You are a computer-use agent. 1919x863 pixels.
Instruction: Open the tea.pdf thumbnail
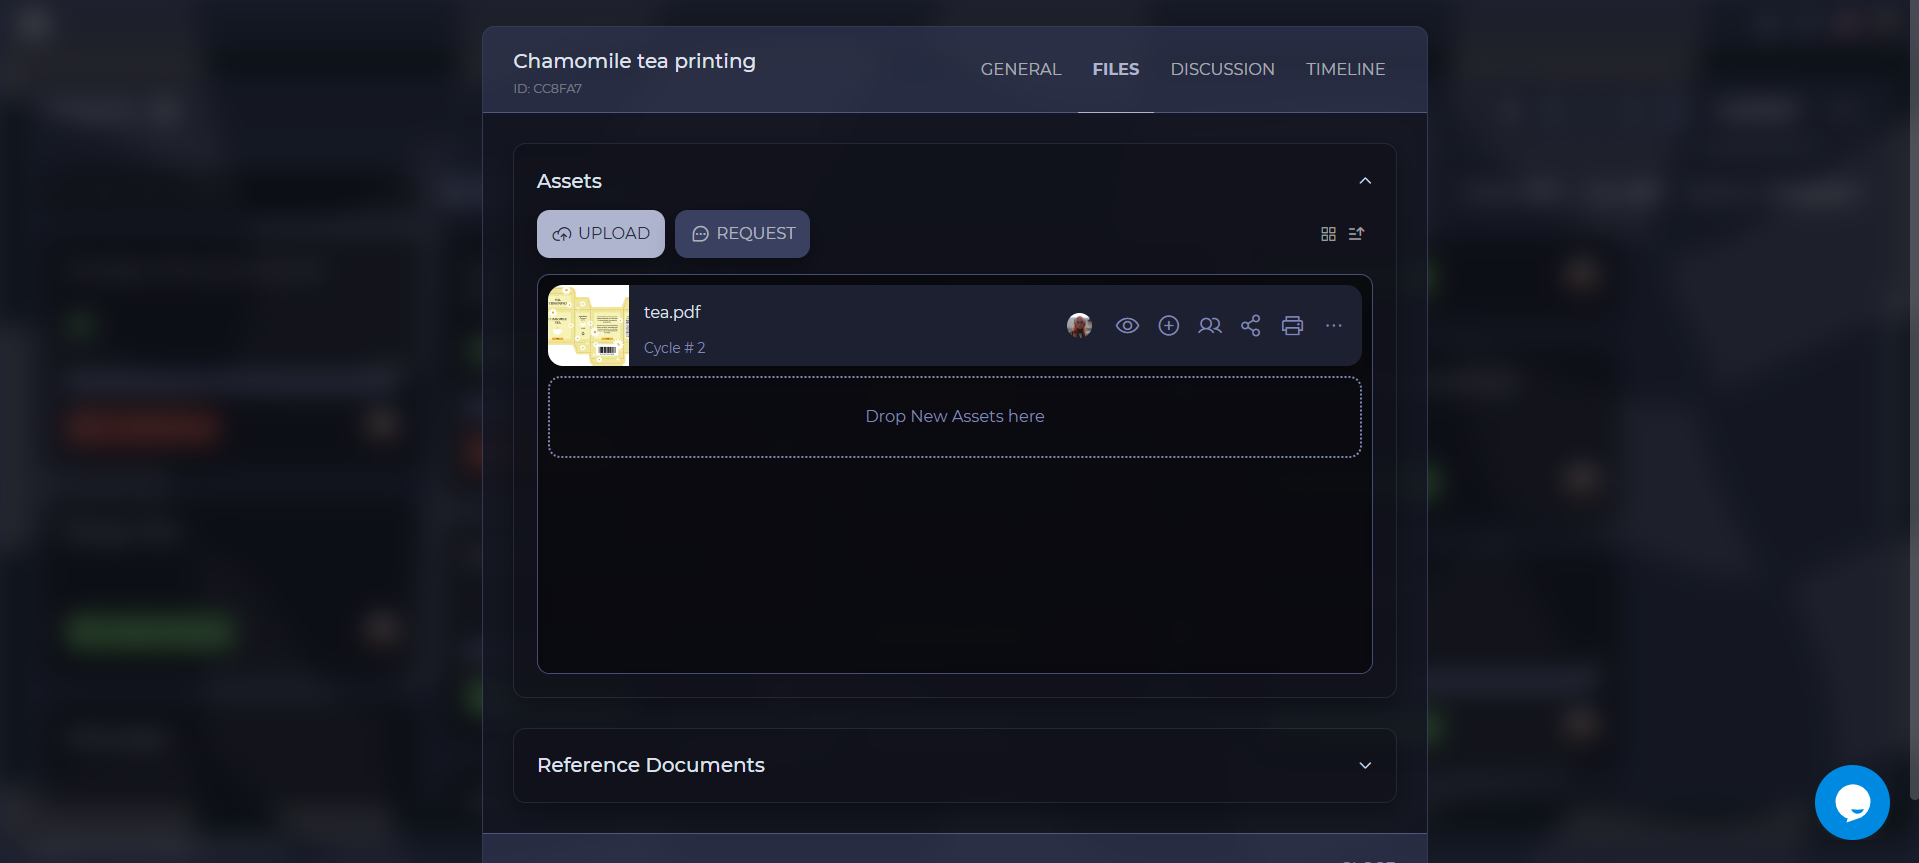click(588, 326)
